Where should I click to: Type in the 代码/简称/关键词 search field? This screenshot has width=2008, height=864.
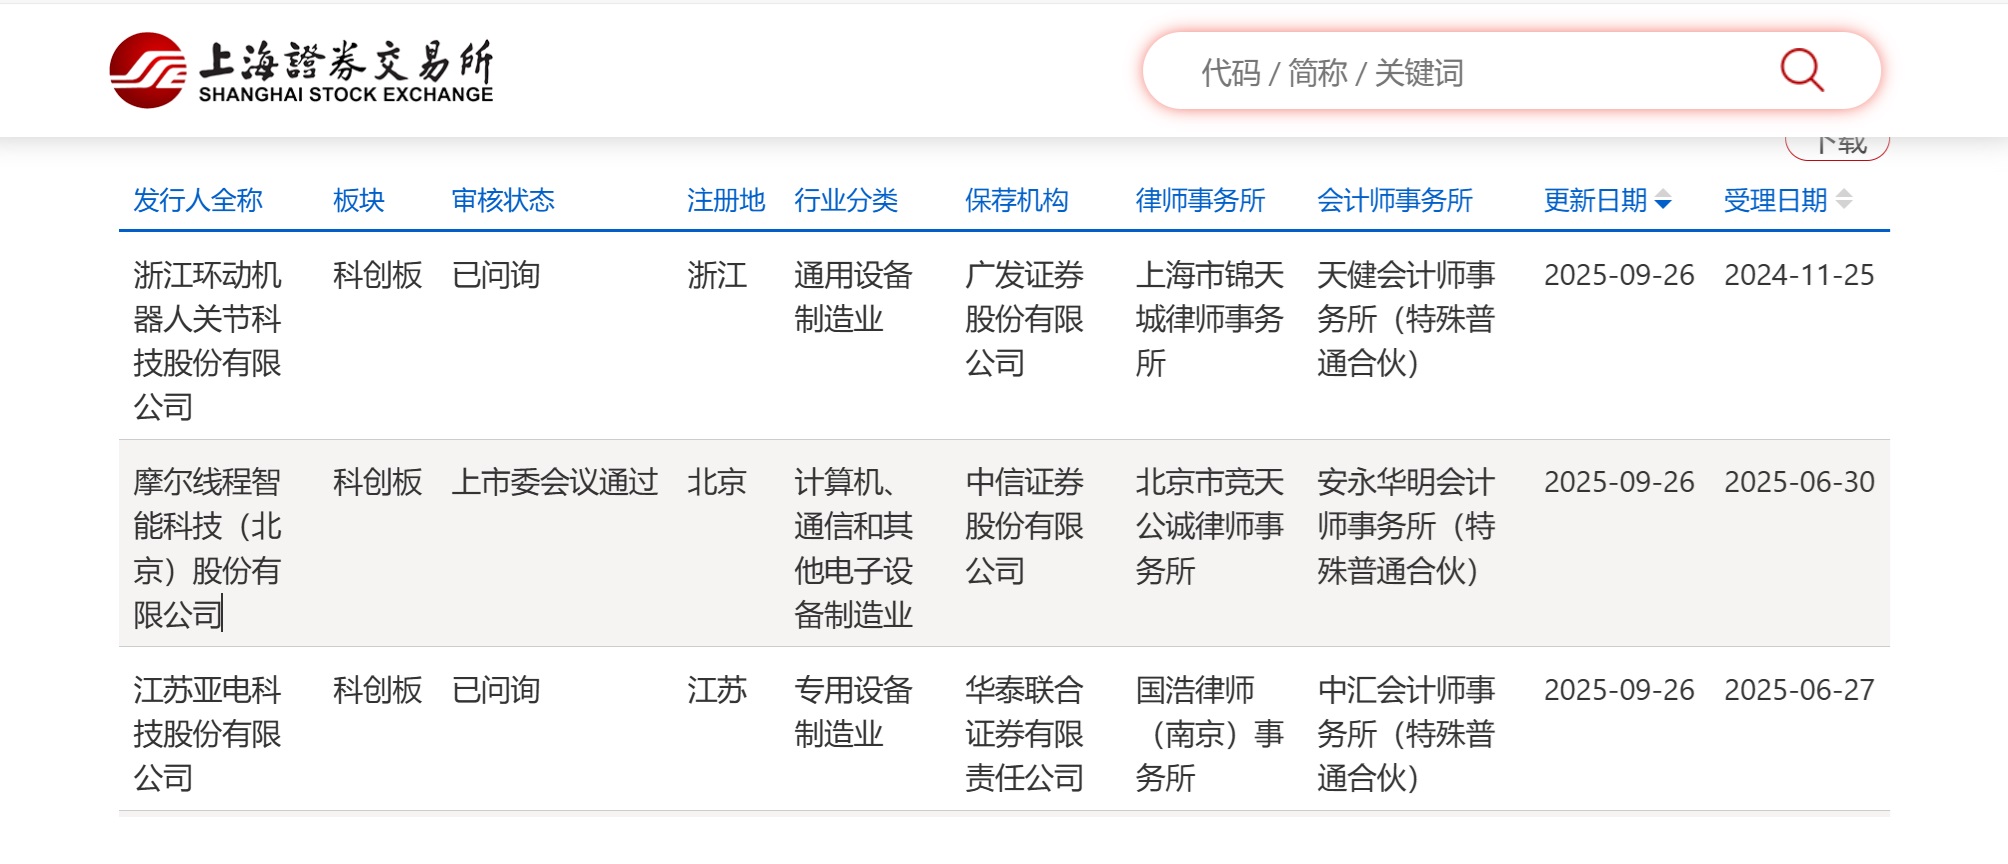tap(1450, 72)
